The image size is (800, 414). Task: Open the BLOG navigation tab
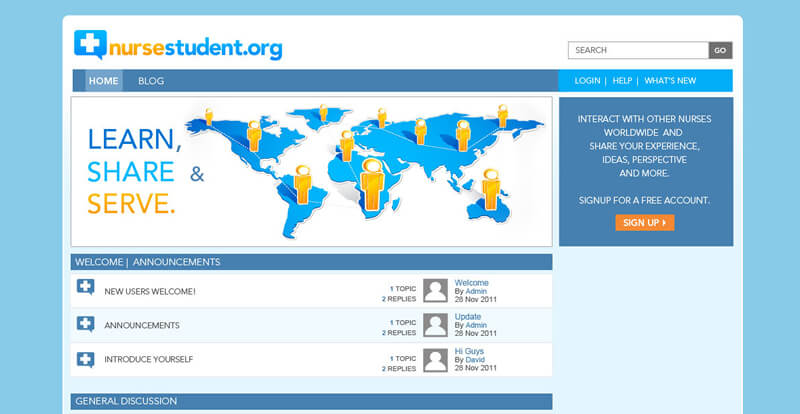(151, 81)
